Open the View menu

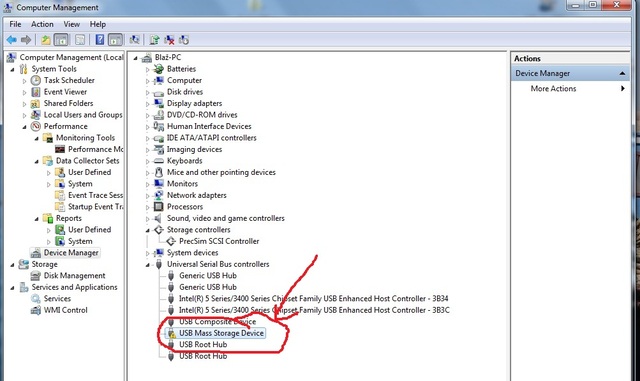point(71,24)
